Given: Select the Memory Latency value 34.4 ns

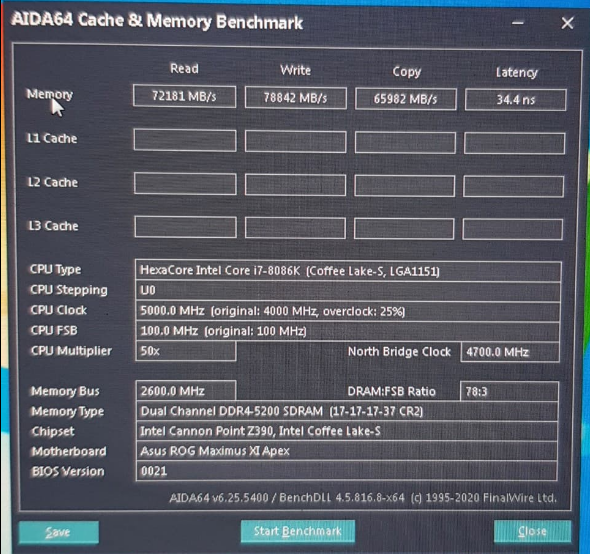Looking at the screenshot, I should 515,100.
